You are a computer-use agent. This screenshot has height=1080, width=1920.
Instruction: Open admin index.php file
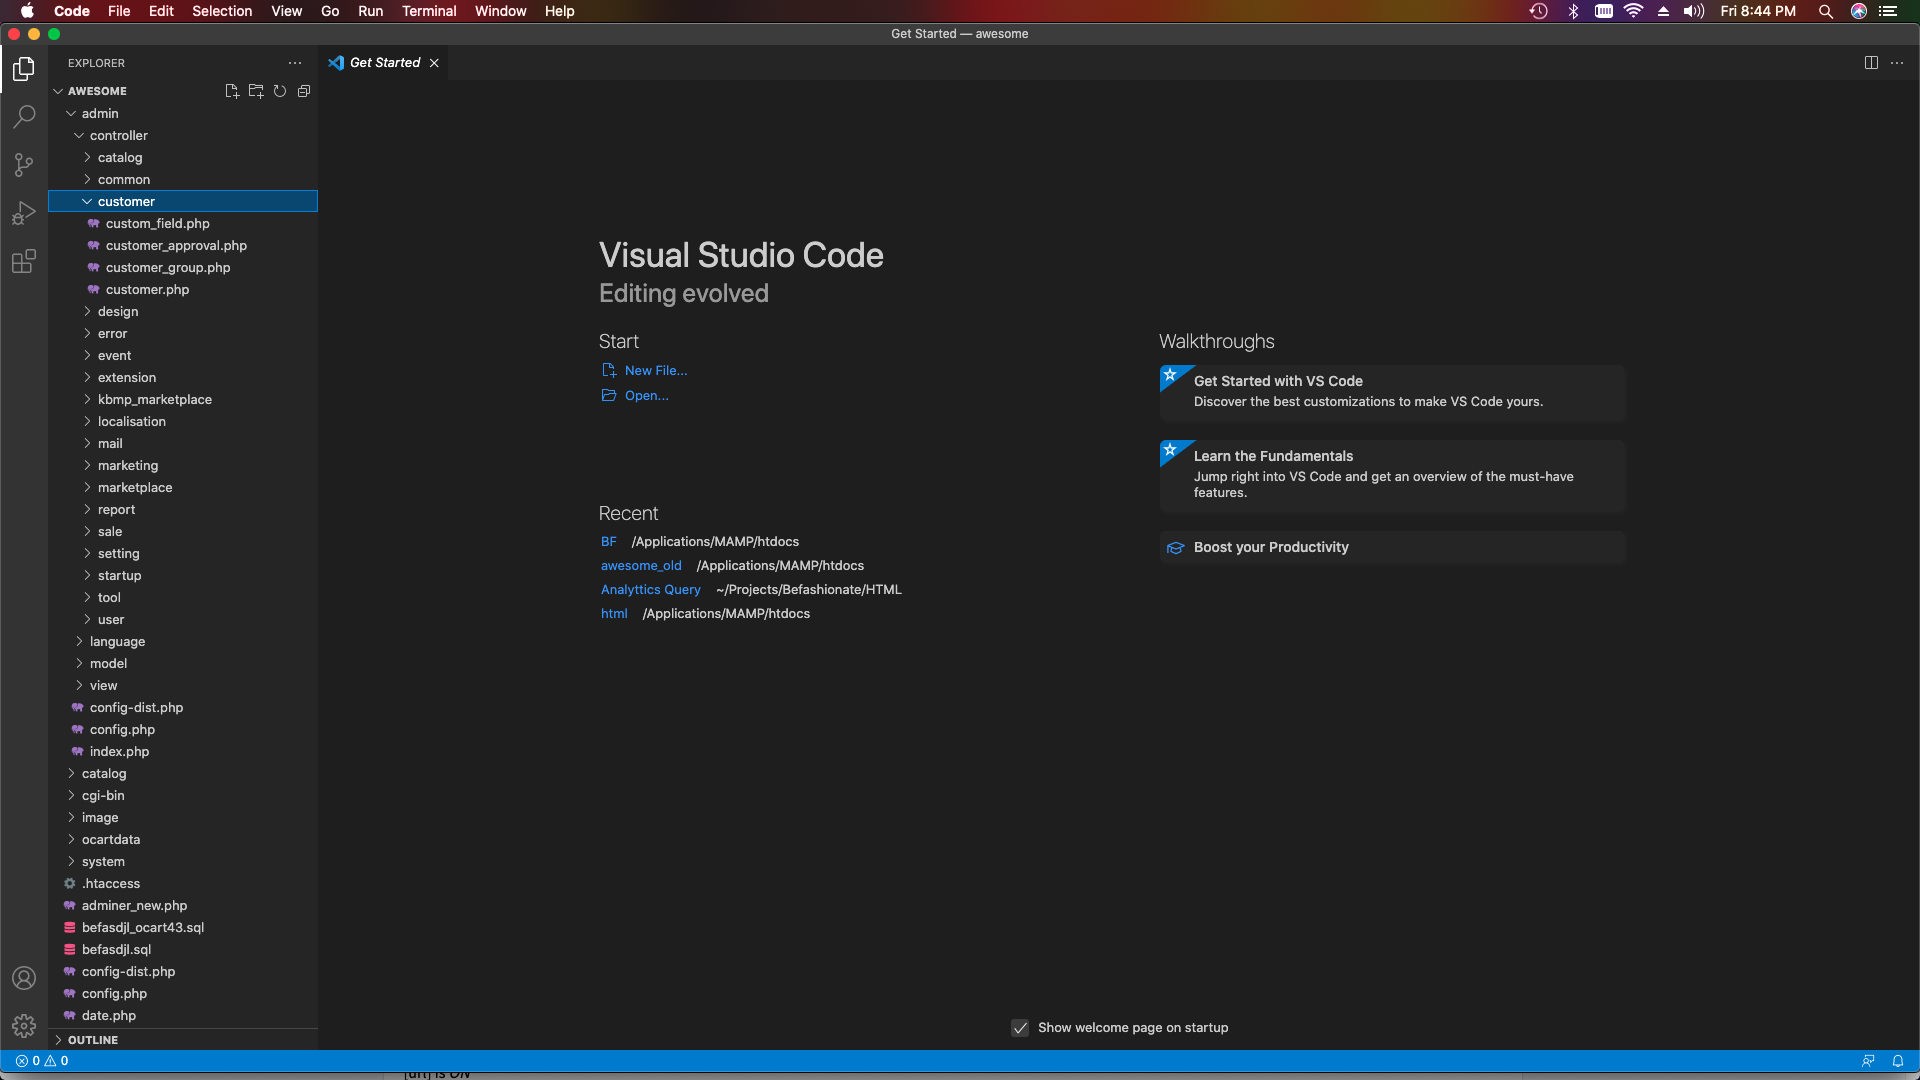click(x=183, y=752)
